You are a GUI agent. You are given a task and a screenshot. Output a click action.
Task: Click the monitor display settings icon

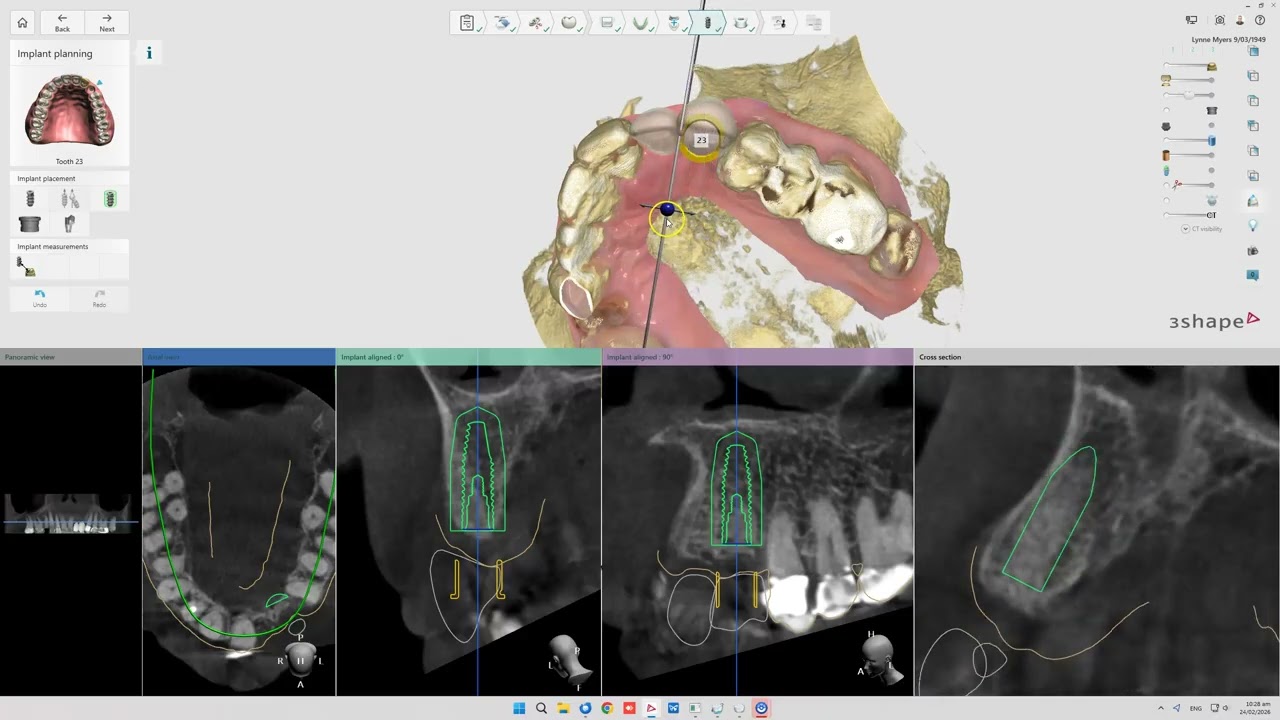1191,20
